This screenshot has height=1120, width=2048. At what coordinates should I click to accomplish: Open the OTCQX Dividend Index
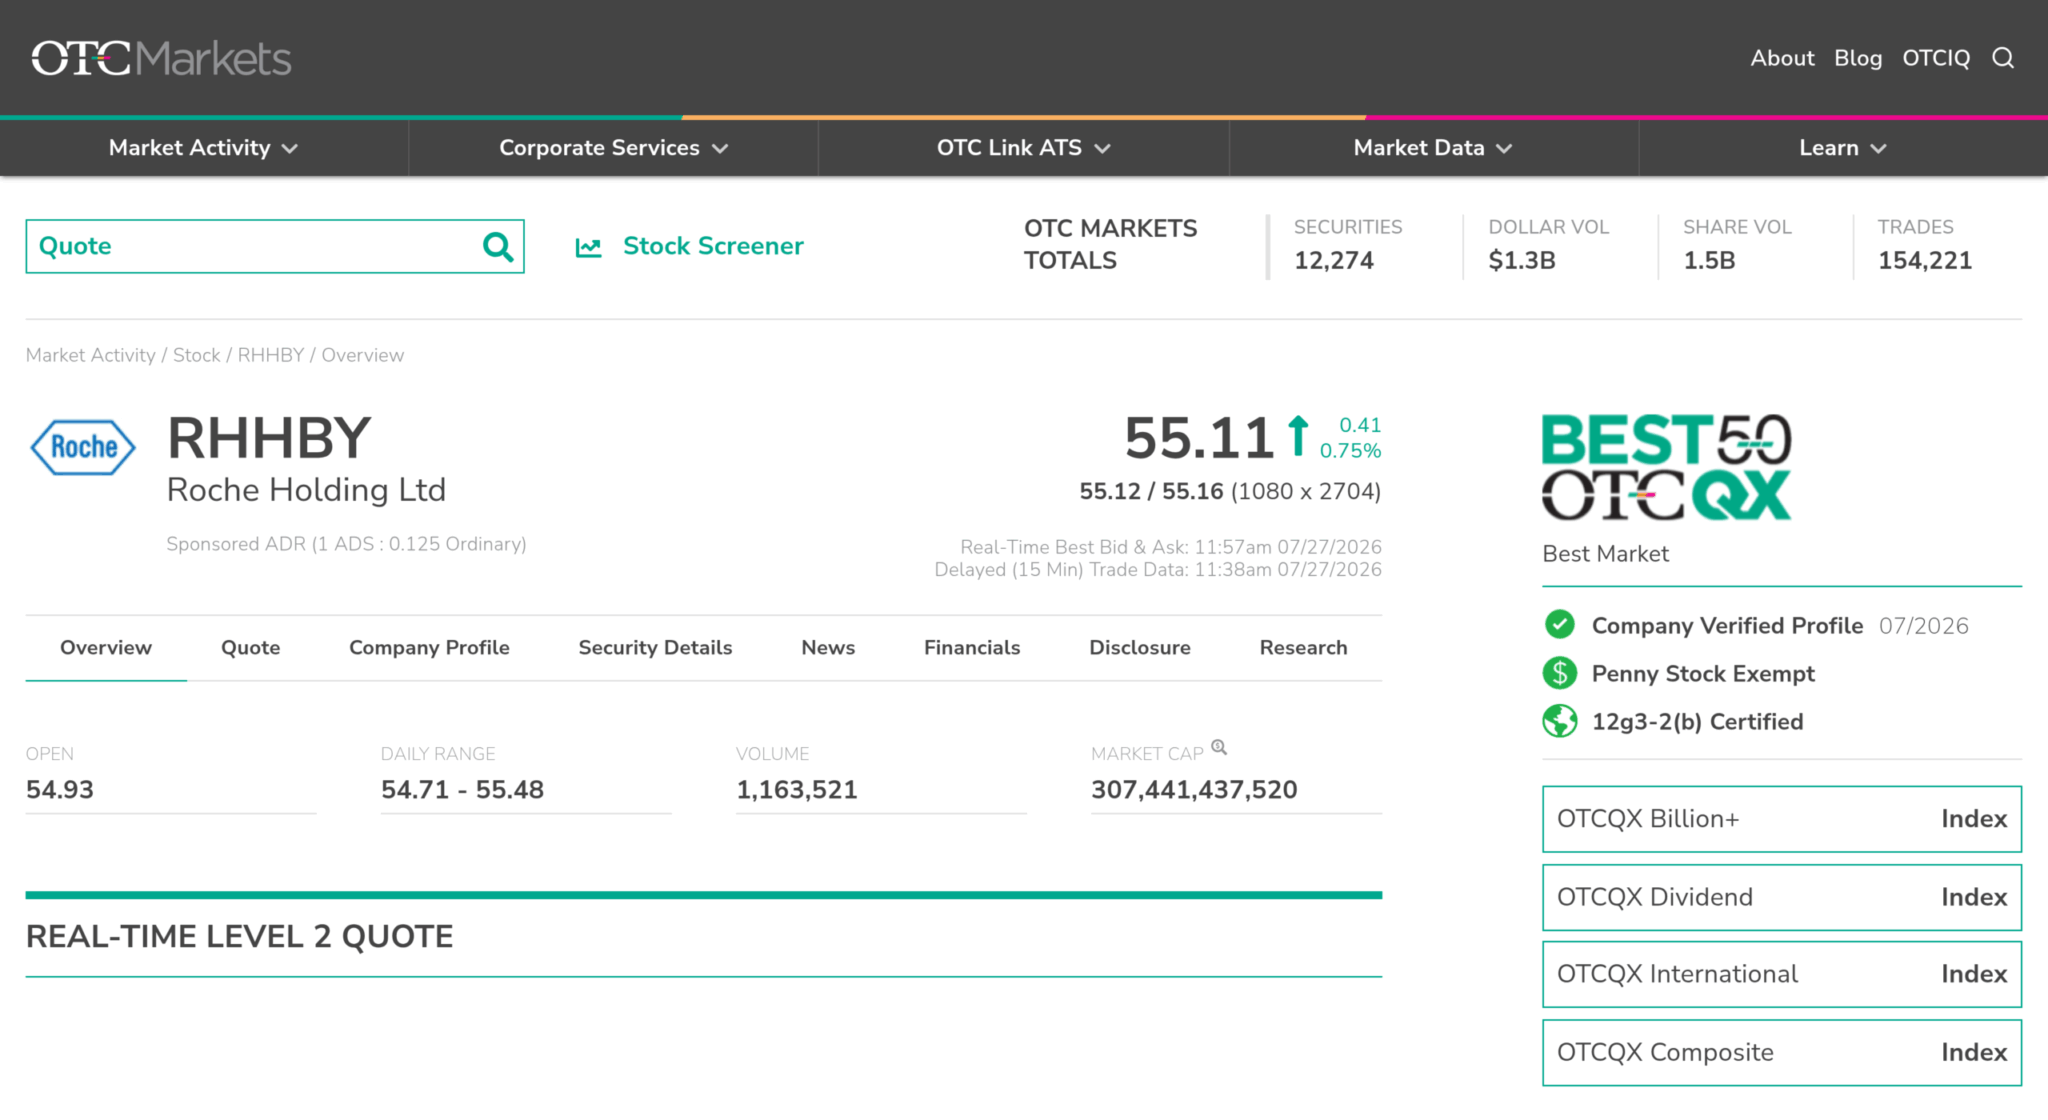tap(1782, 897)
